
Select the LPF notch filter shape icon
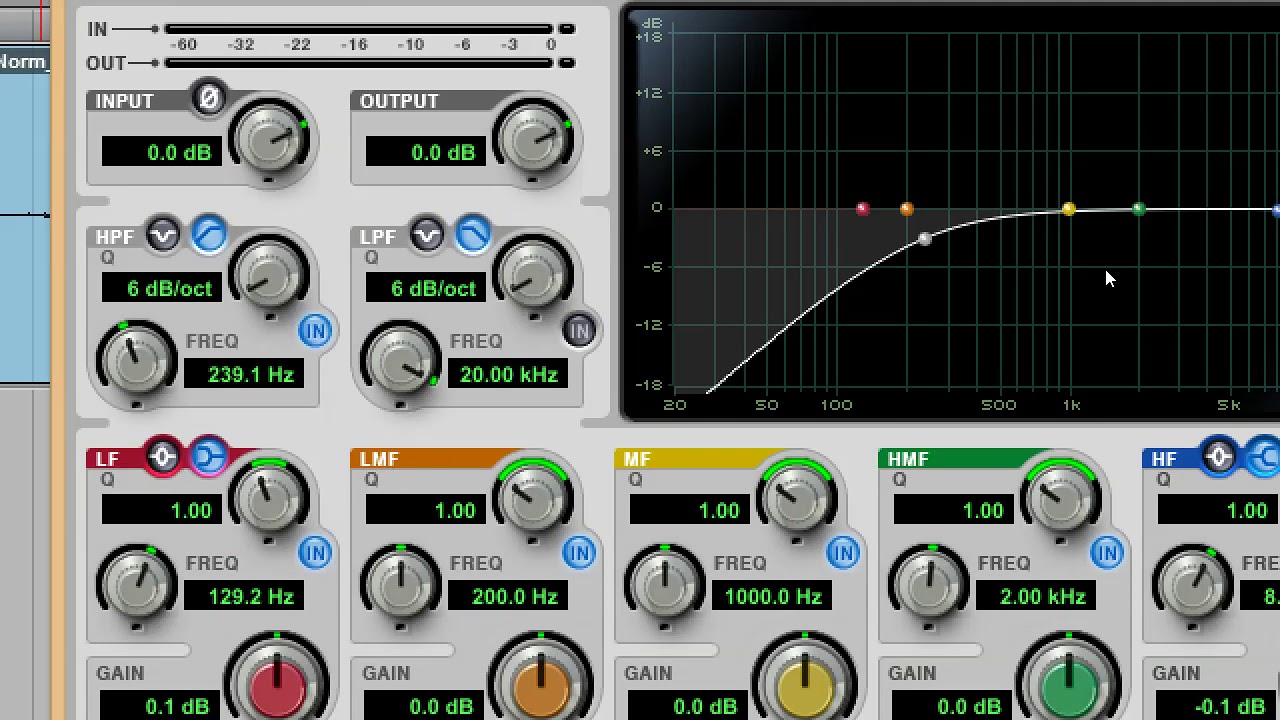click(427, 235)
